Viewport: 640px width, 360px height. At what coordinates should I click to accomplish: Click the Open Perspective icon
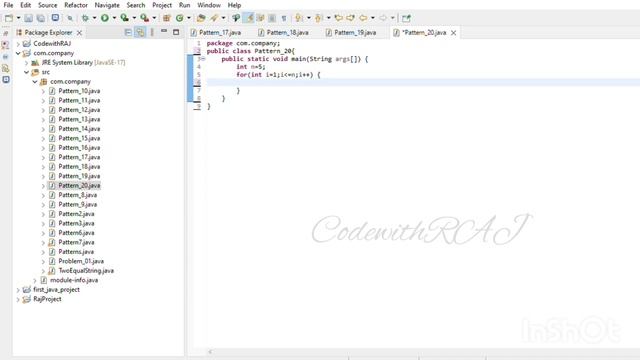point(406,18)
